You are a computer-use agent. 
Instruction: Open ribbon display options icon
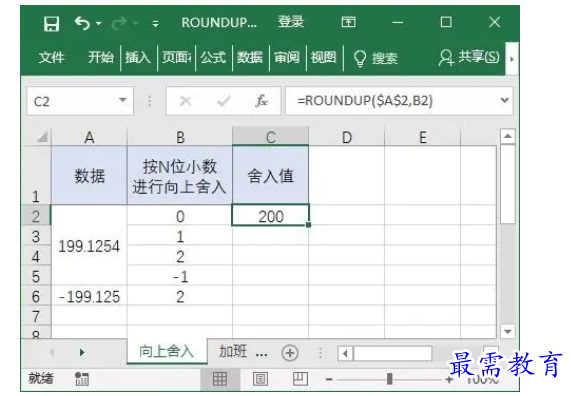click(x=348, y=22)
